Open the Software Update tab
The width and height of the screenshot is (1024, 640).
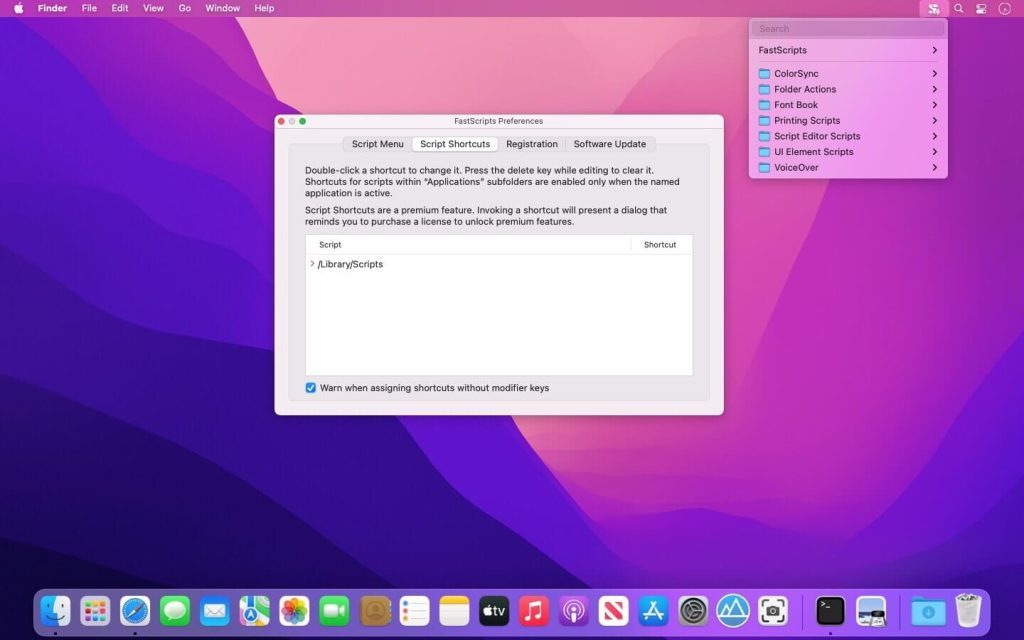tap(610, 143)
